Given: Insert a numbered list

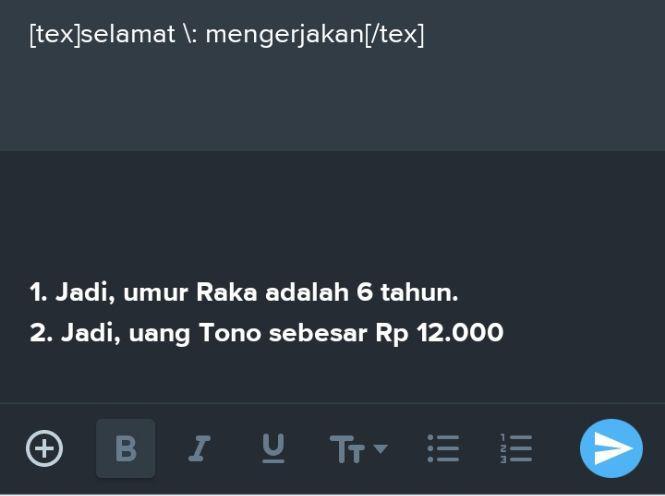Looking at the screenshot, I should (516, 448).
